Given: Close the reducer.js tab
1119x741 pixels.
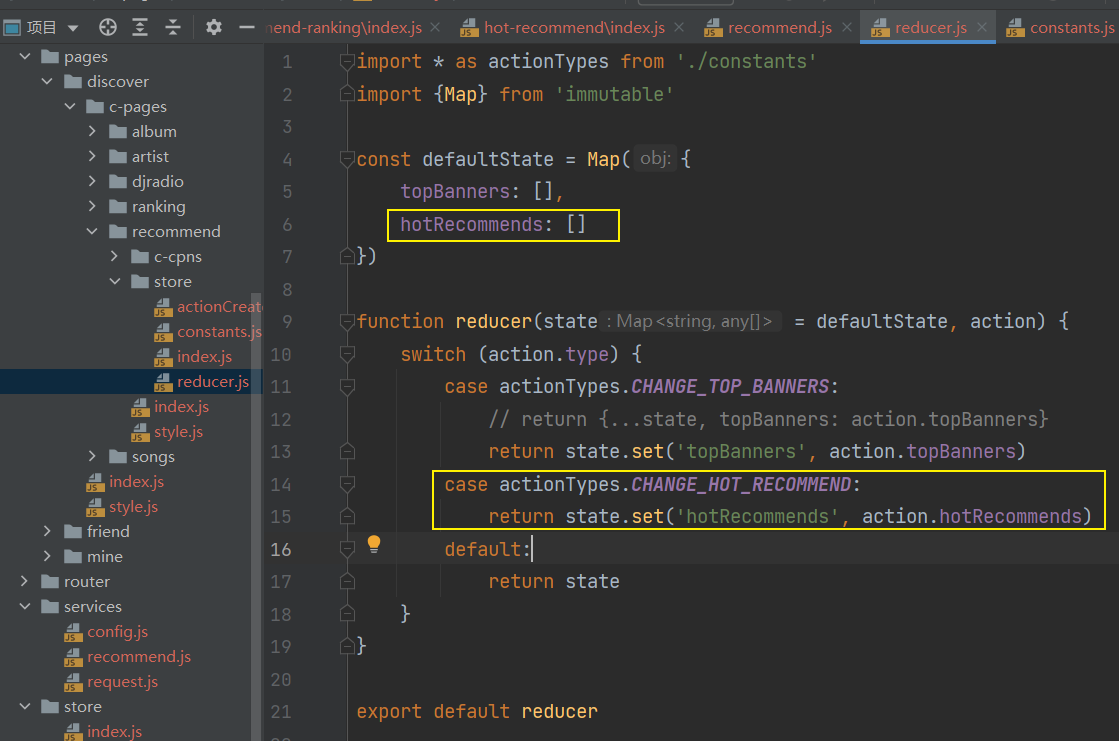Looking at the screenshot, I should pos(982,27).
